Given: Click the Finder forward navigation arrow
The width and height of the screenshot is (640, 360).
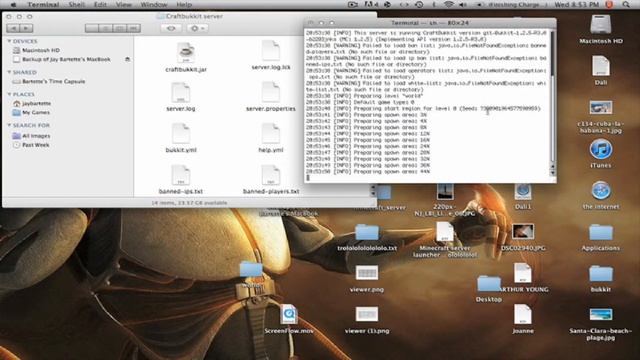Looking at the screenshot, I should tap(27, 28).
